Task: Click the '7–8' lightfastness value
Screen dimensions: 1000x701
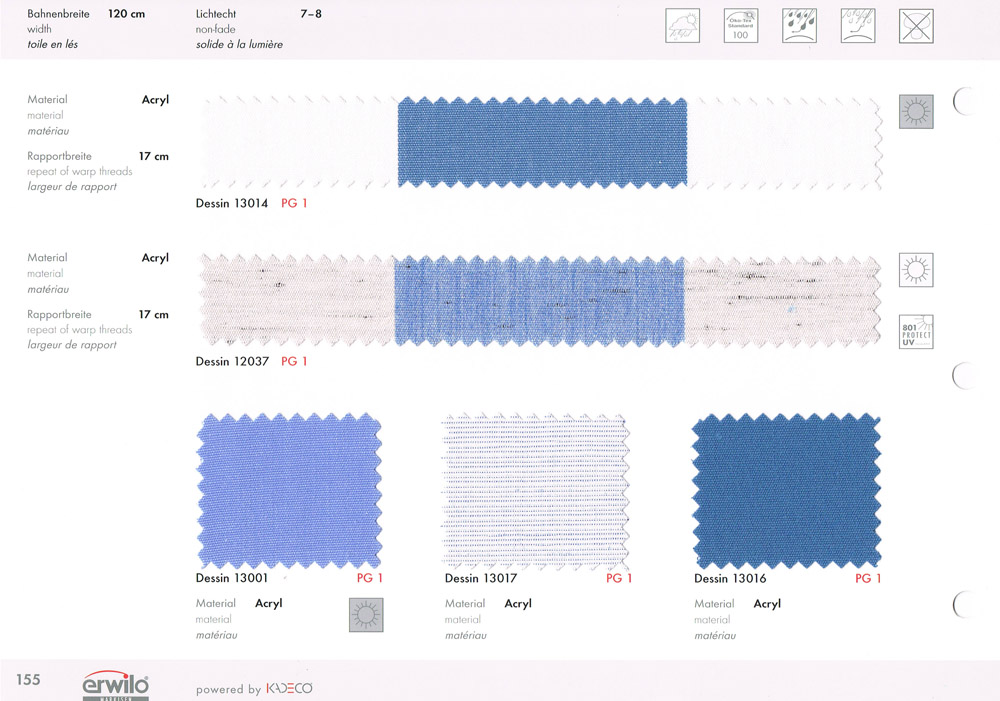Action: (311, 13)
